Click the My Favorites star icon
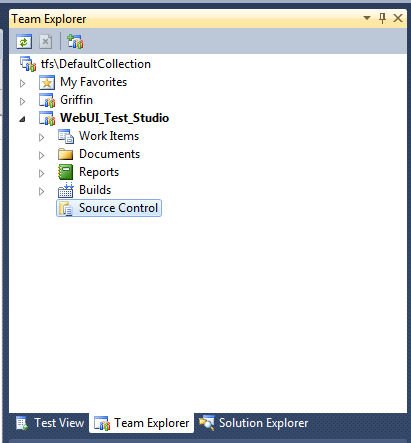 click(x=47, y=82)
